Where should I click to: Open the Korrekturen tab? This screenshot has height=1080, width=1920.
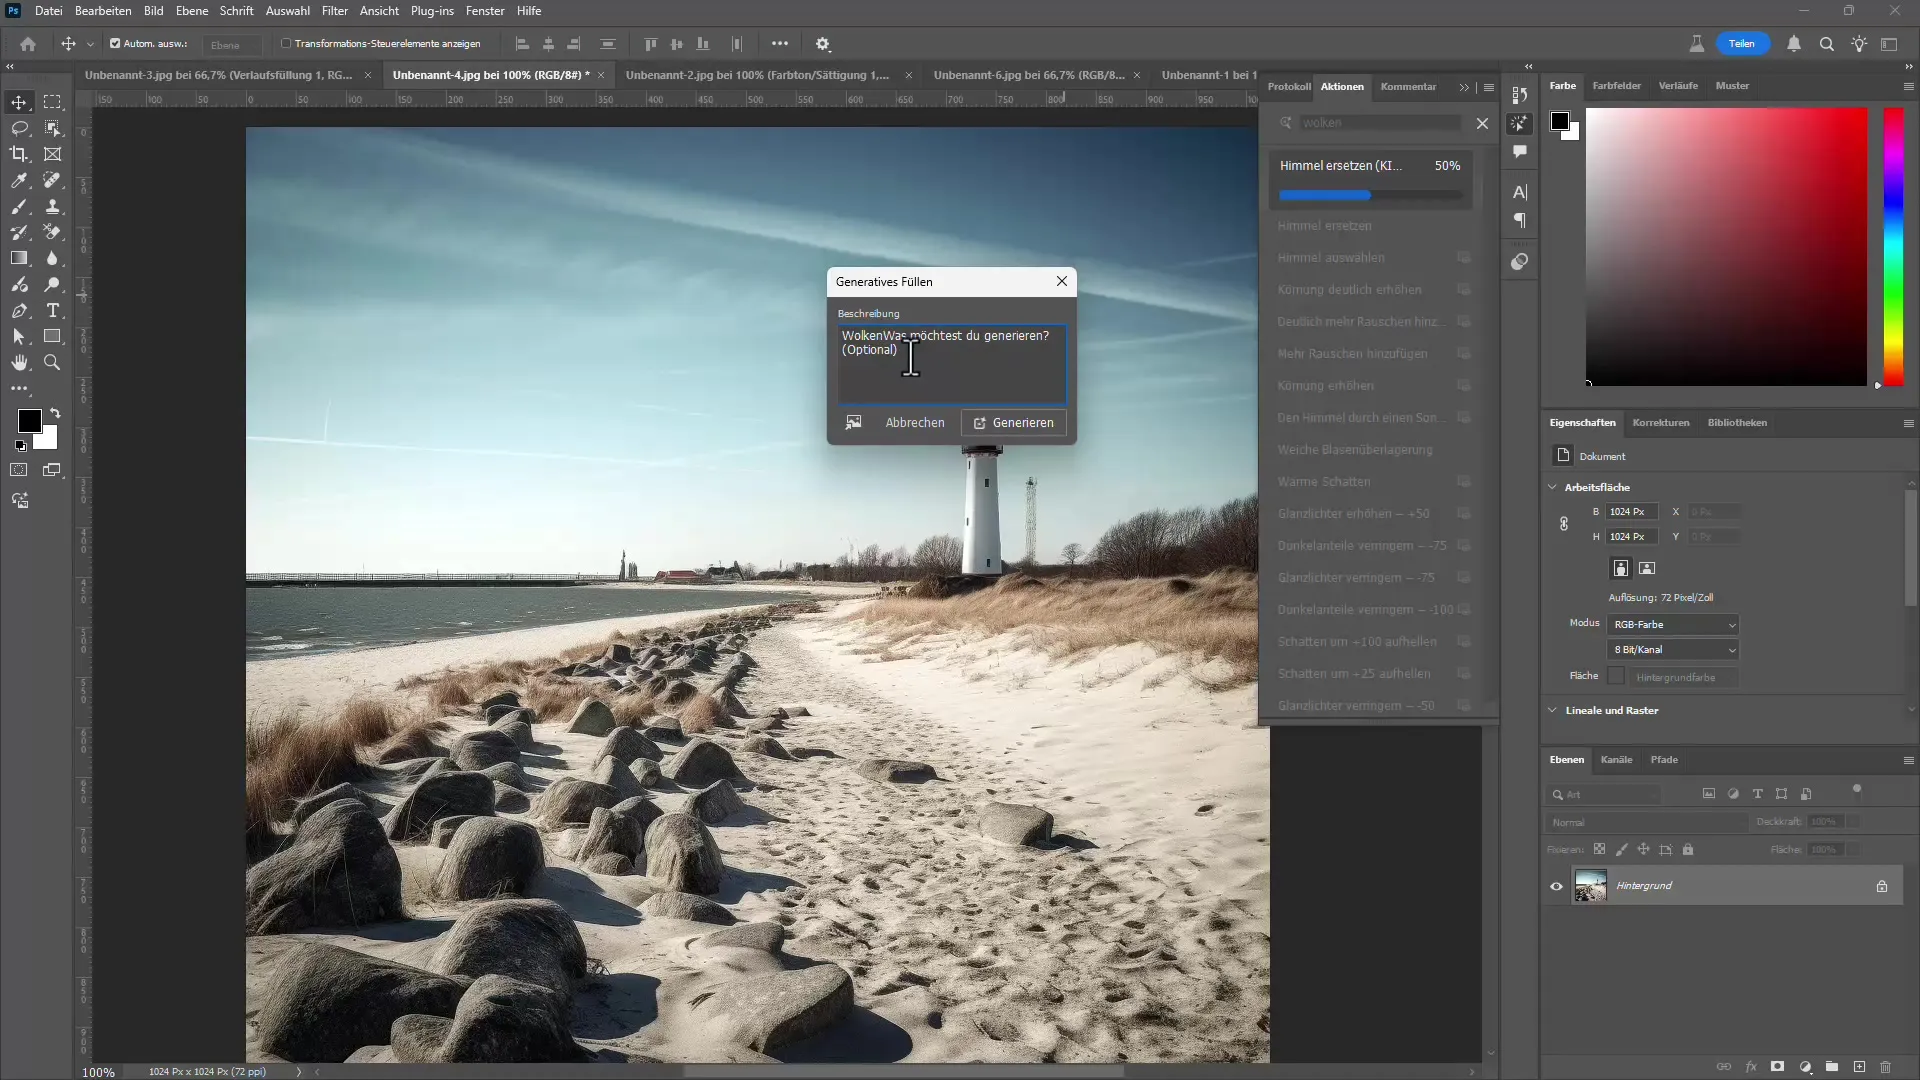(1661, 423)
